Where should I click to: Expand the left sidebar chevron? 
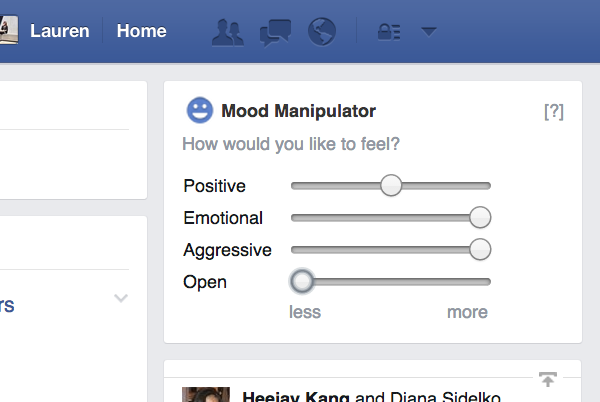[x=121, y=298]
